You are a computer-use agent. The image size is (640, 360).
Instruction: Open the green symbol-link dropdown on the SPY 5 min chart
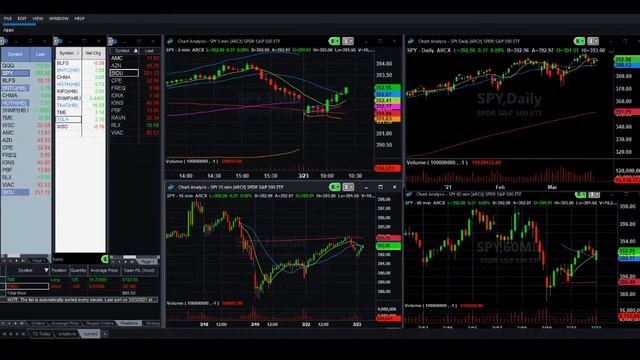334,41
